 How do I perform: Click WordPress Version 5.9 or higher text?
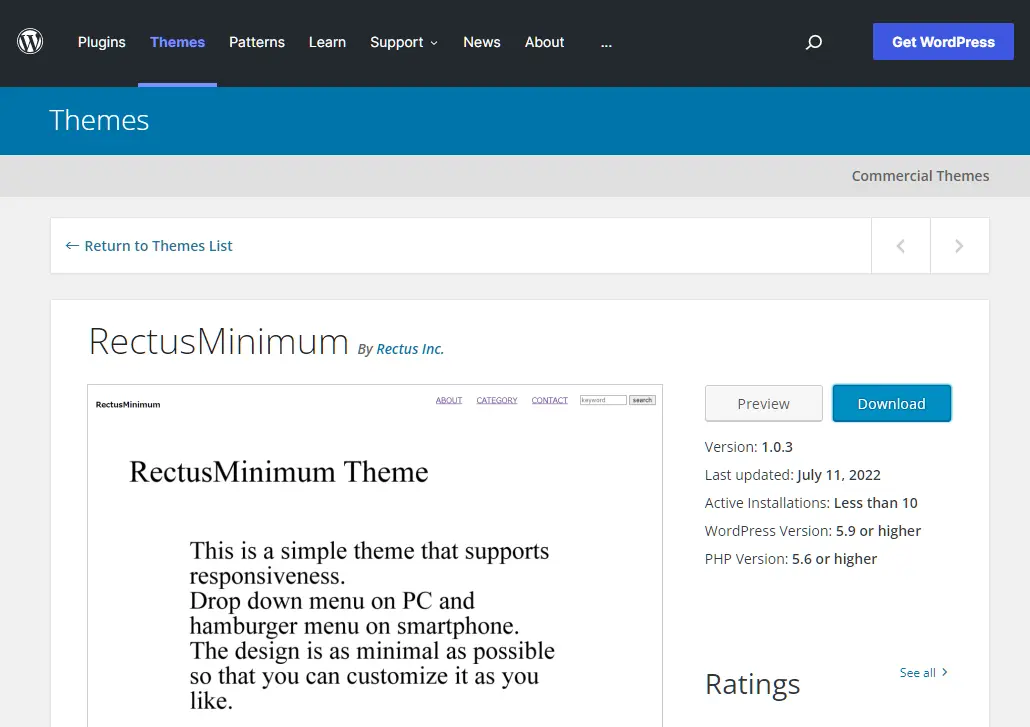(x=813, y=531)
